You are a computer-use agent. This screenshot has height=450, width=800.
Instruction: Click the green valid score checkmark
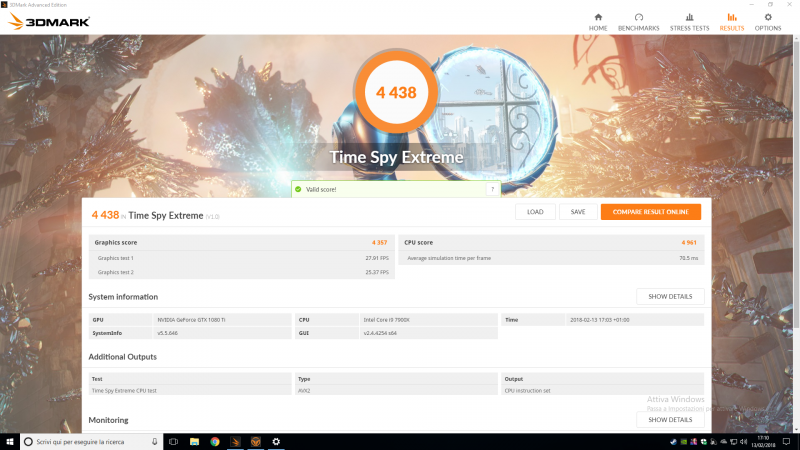(298, 189)
